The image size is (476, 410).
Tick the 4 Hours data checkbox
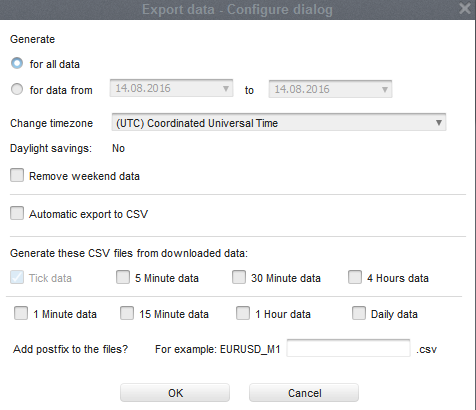(x=355, y=277)
